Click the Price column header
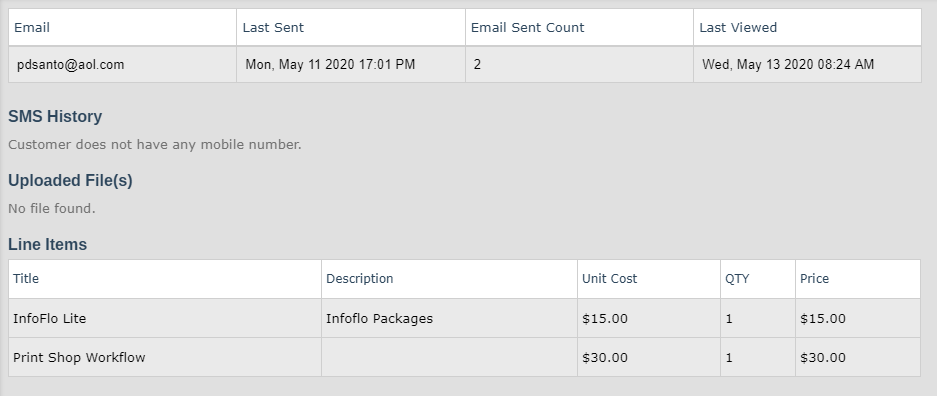This screenshot has width=937, height=396. click(x=814, y=278)
